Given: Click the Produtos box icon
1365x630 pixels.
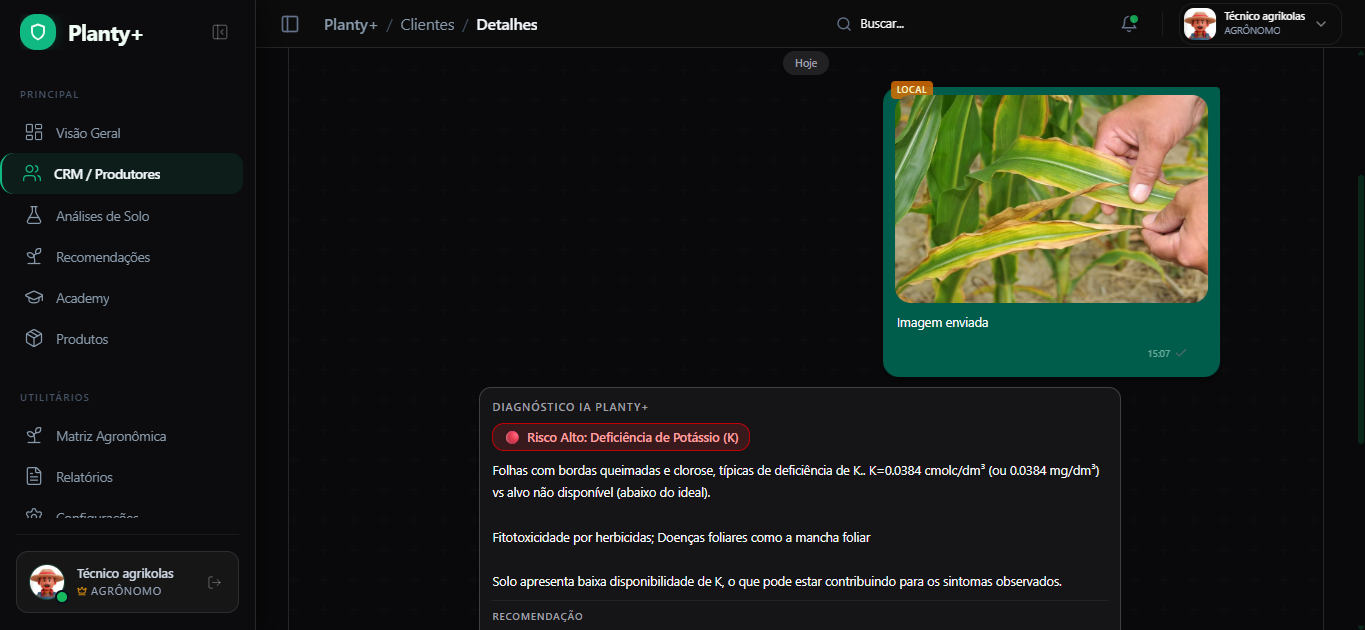Looking at the screenshot, I should coord(34,339).
